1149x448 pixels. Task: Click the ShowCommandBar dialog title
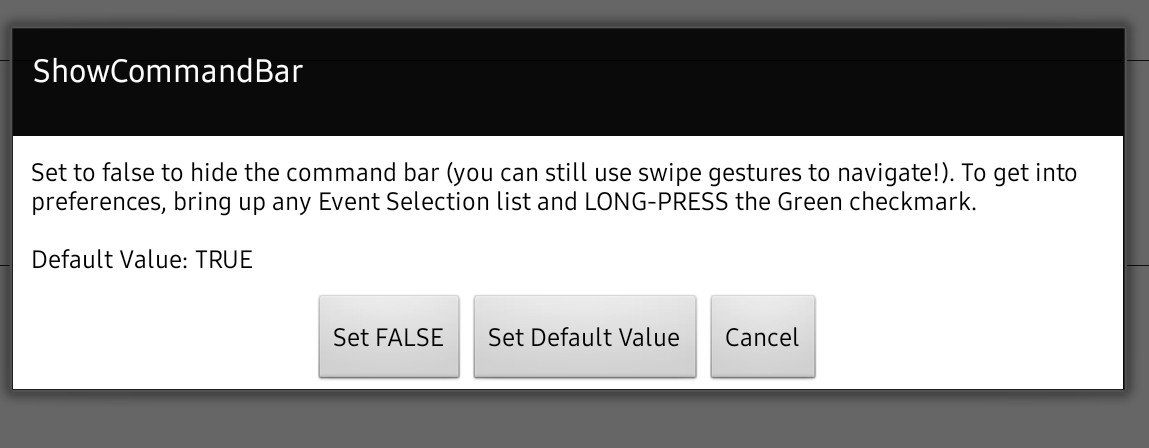tap(168, 73)
